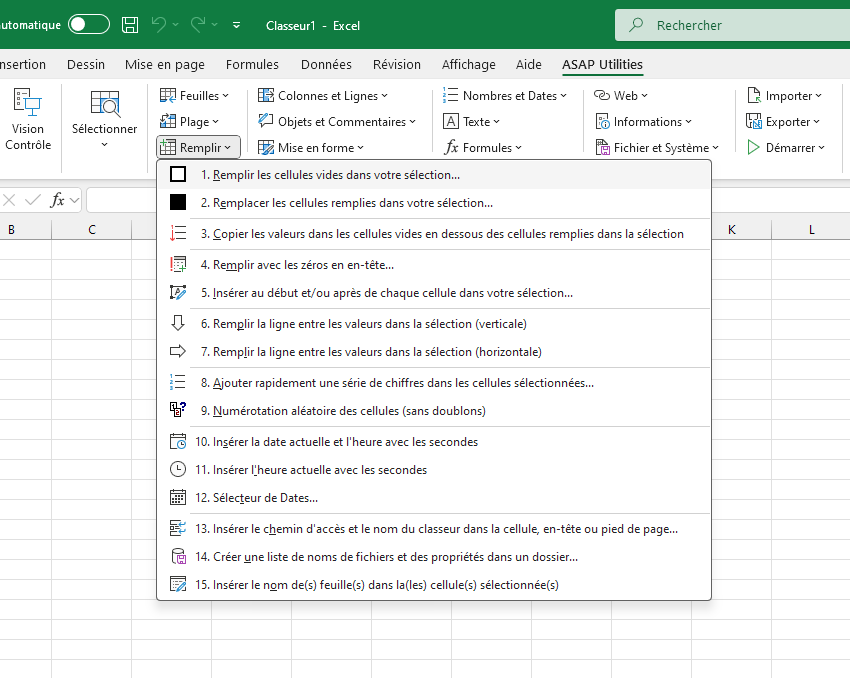Choose Remplir les cellules vides dans votre sélection
The image size is (850, 678).
pyautogui.click(x=434, y=175)
